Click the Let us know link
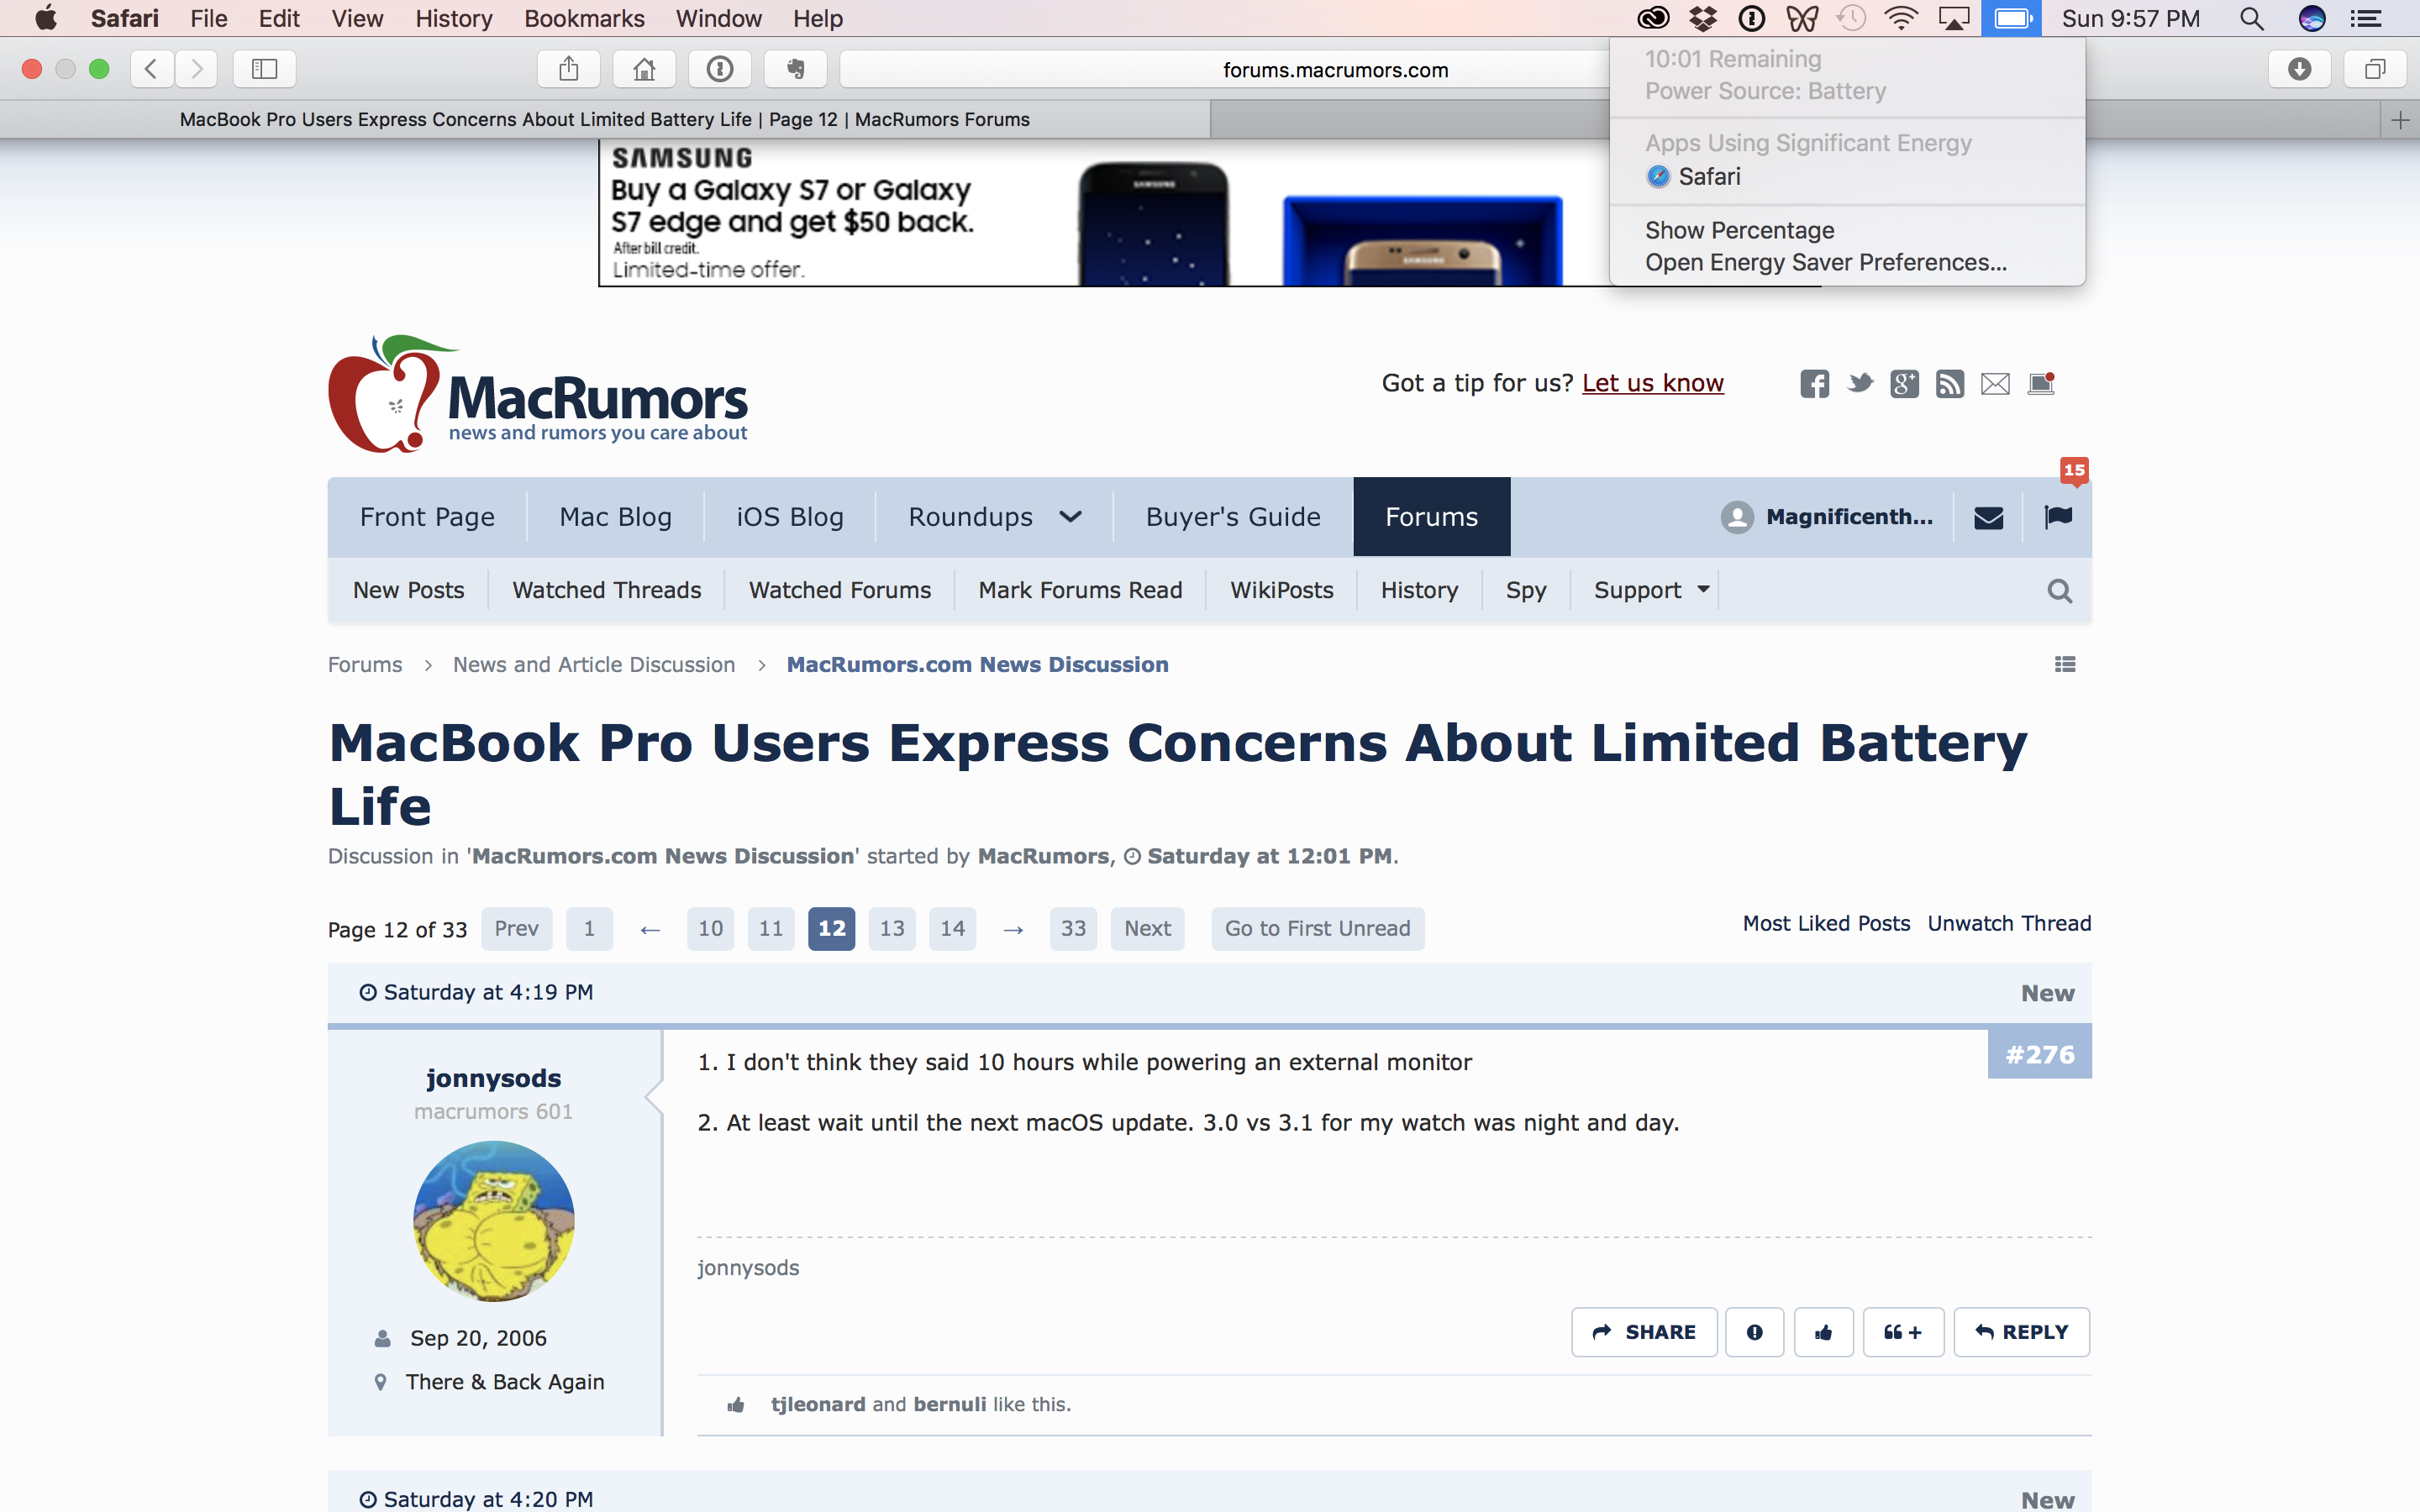 point(1652,383)
